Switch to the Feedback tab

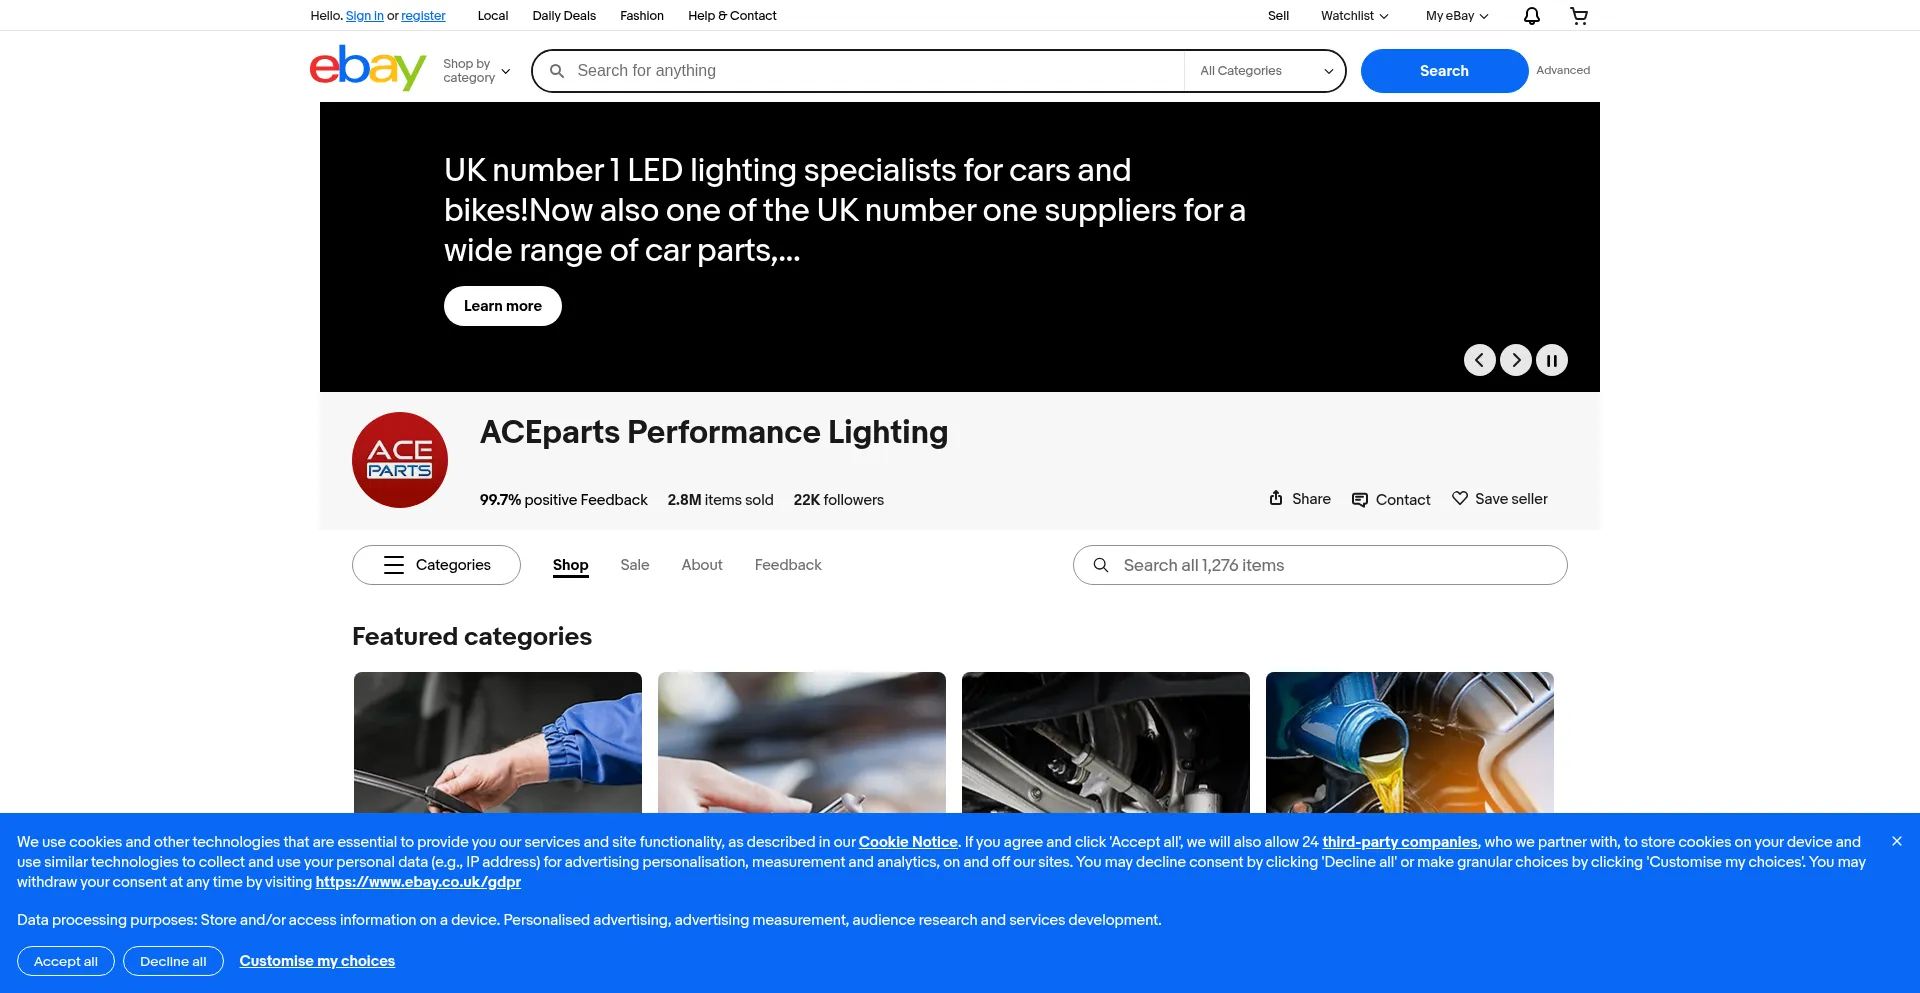tap(788, 565)
